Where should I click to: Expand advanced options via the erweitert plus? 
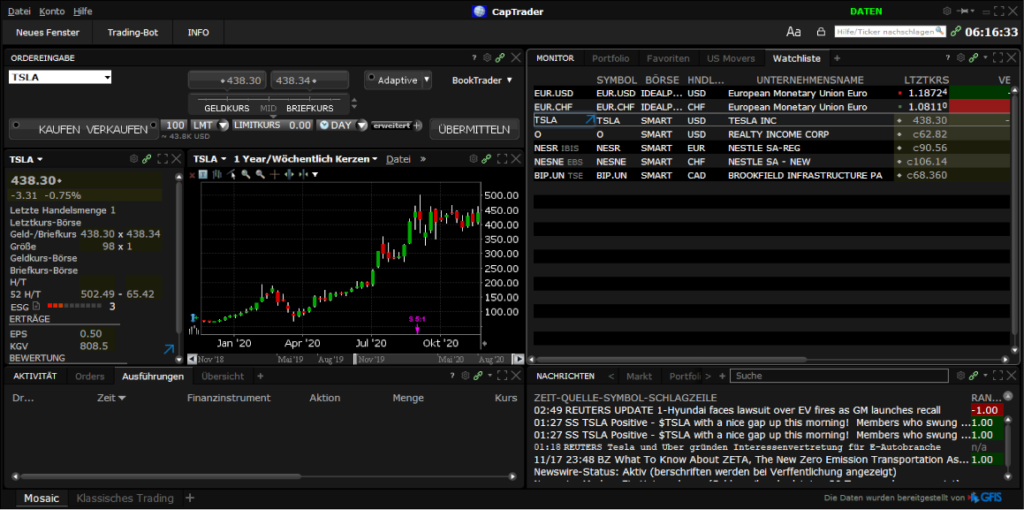(x=418, y=125)
